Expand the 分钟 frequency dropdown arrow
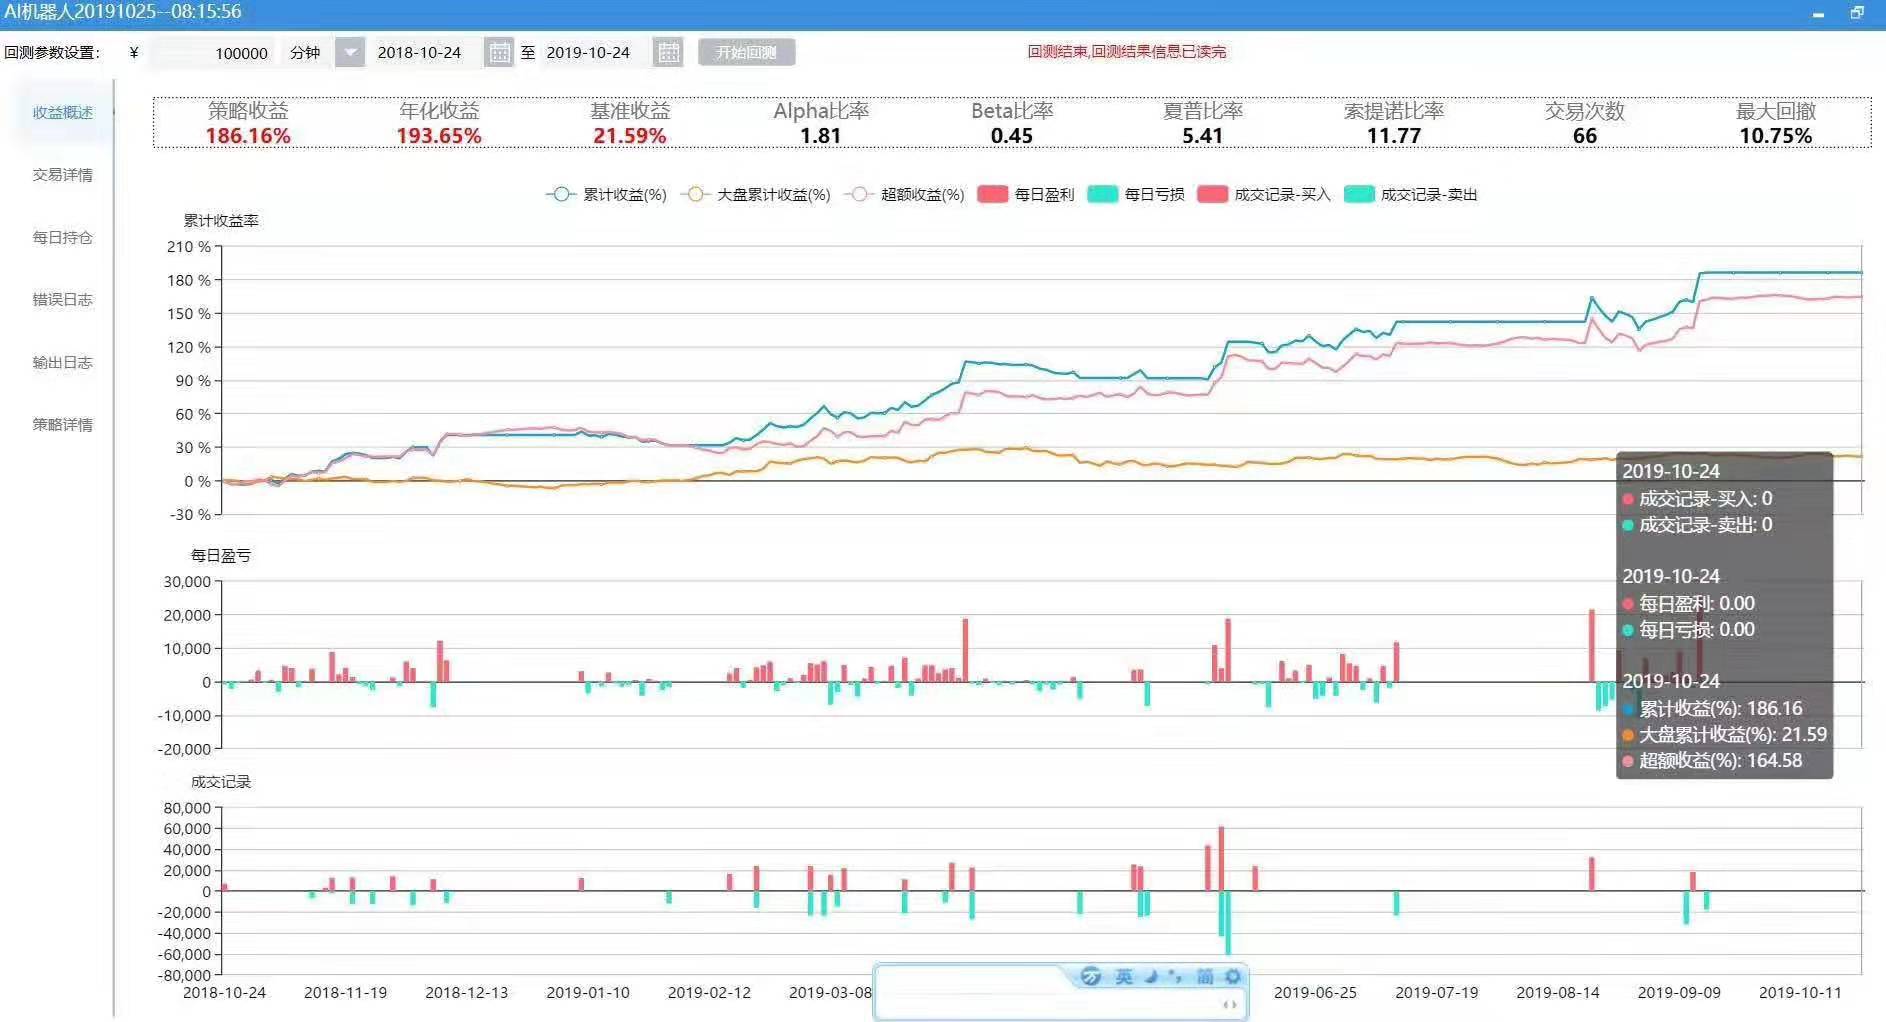 click(x=350, y=52)
